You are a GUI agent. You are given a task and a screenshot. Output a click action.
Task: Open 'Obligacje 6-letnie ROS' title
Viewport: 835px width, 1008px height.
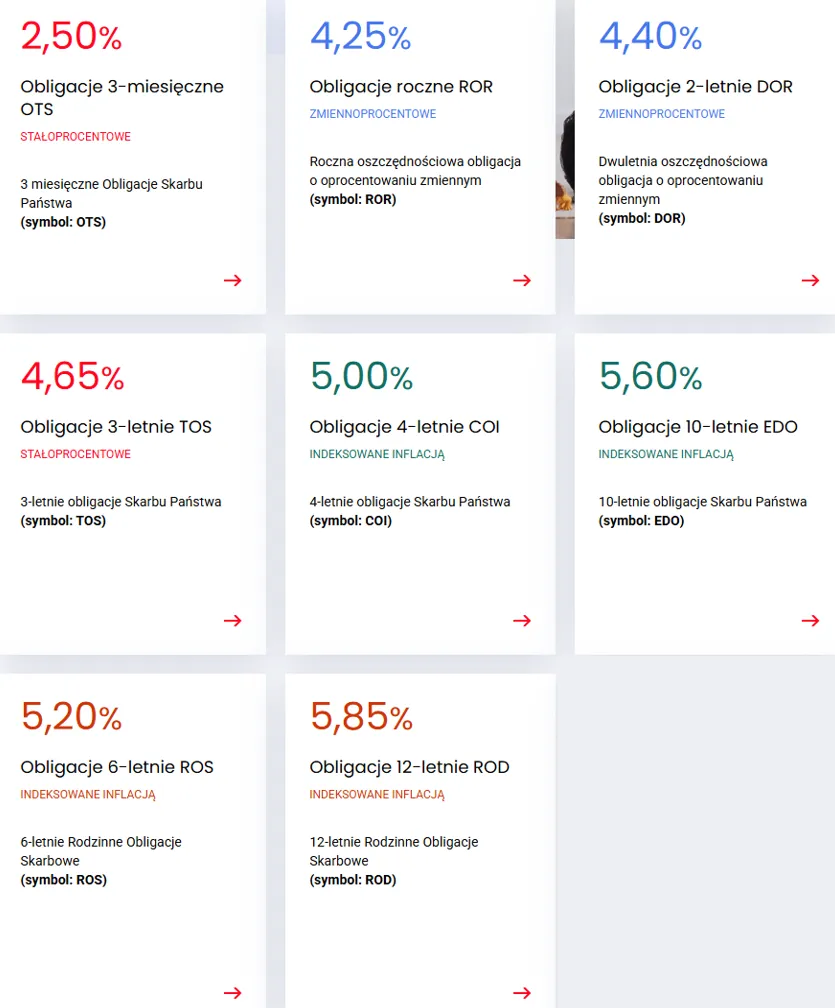pos(117,767)
